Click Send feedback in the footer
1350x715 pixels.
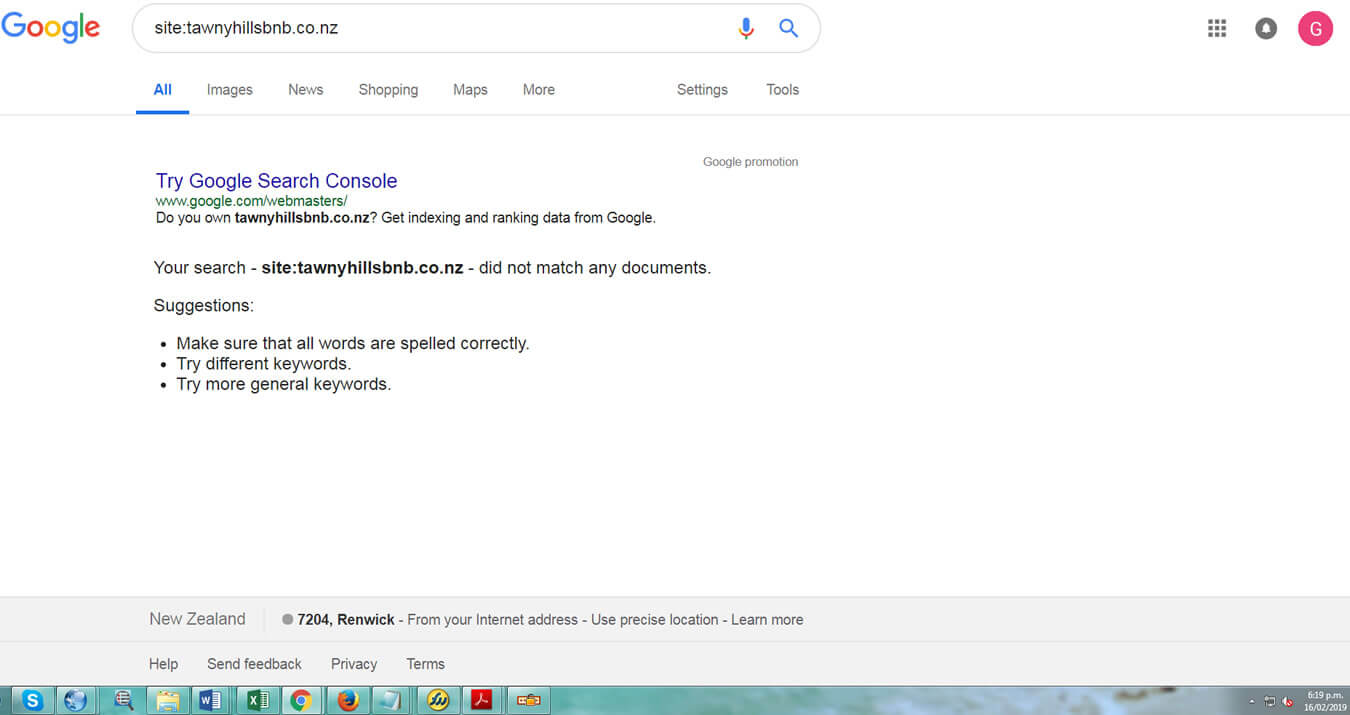254,664
